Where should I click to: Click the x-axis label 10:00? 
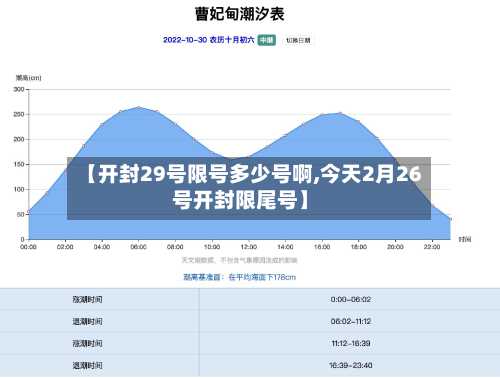[x=212, y=247]
